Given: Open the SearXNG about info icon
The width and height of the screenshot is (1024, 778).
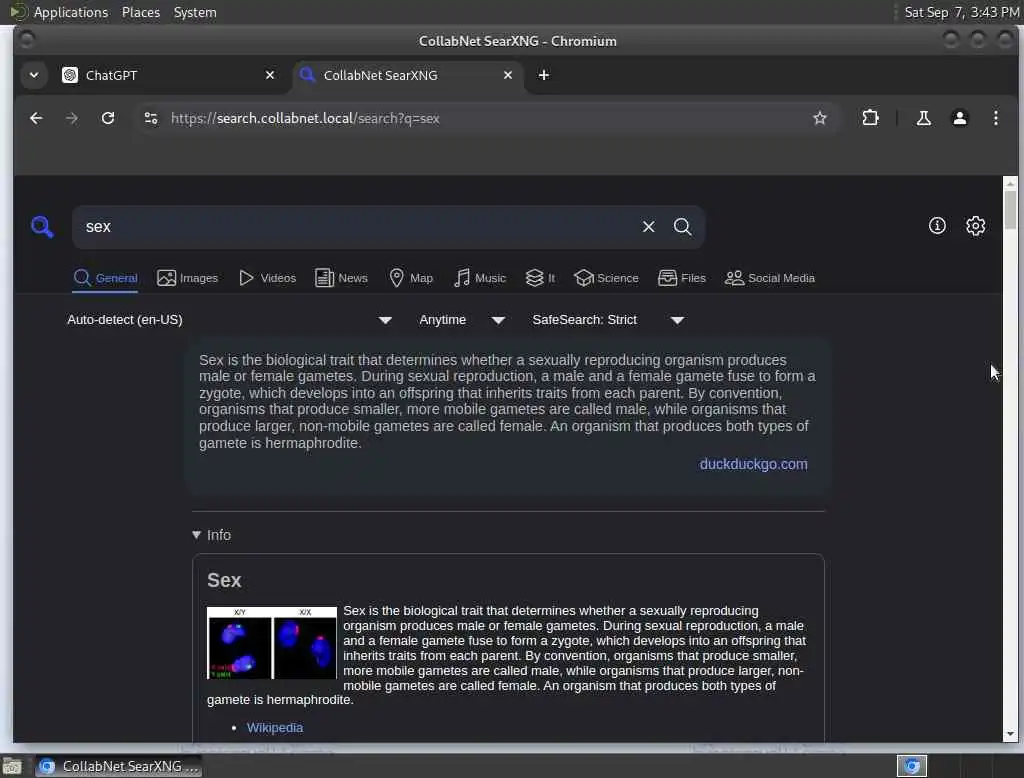Looking at the screenshot, I should click(x=937, y=226).
